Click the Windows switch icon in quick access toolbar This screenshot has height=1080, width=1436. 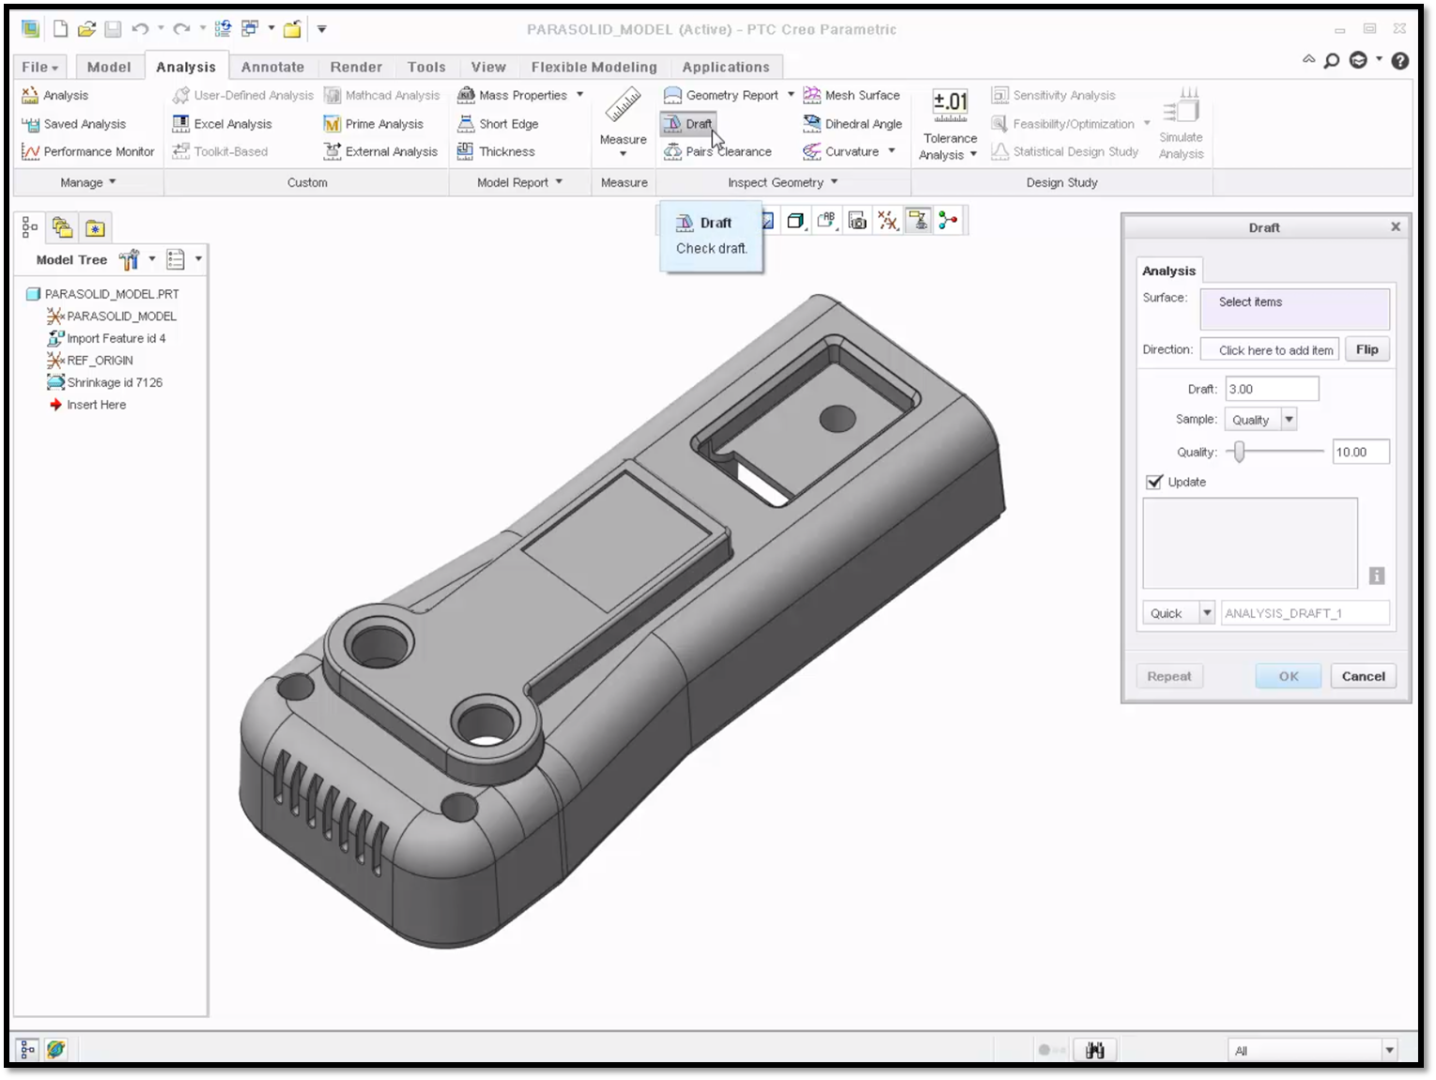(250, 29)
